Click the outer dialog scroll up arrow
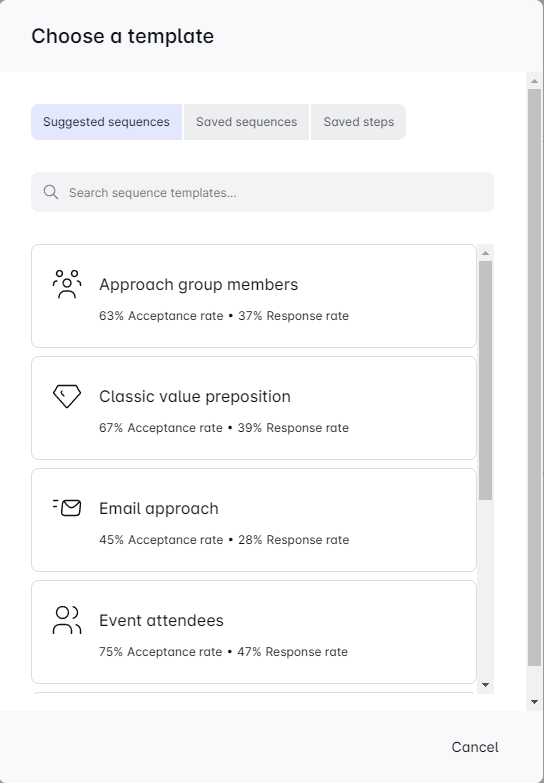Viewport: 544px width, 783px height. (534, 81)
